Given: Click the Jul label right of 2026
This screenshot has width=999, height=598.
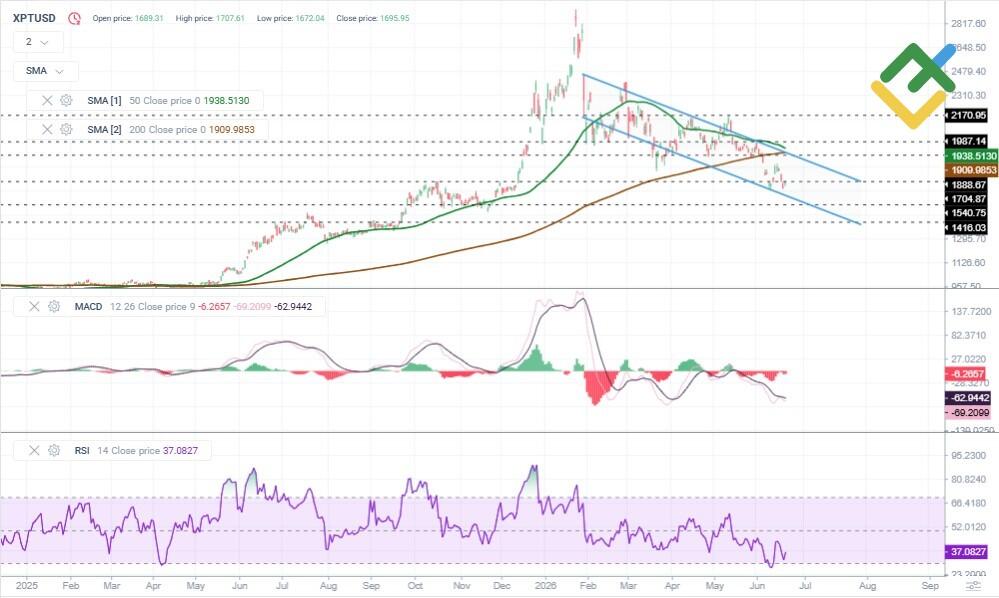Looking at the screenshot, I should pos(805,585).
